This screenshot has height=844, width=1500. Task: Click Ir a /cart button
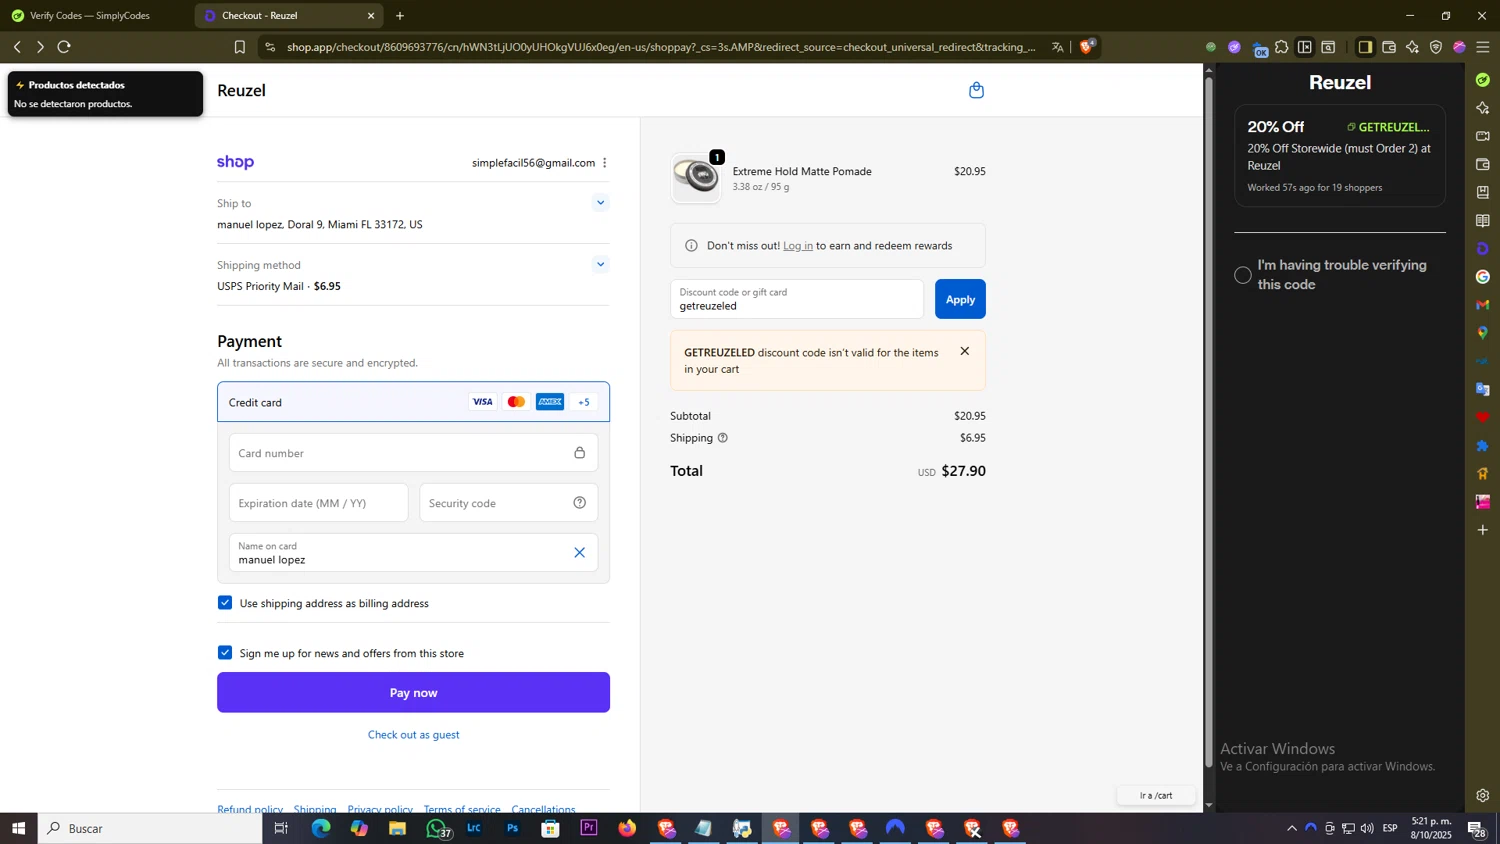[x=1156, y=796]
